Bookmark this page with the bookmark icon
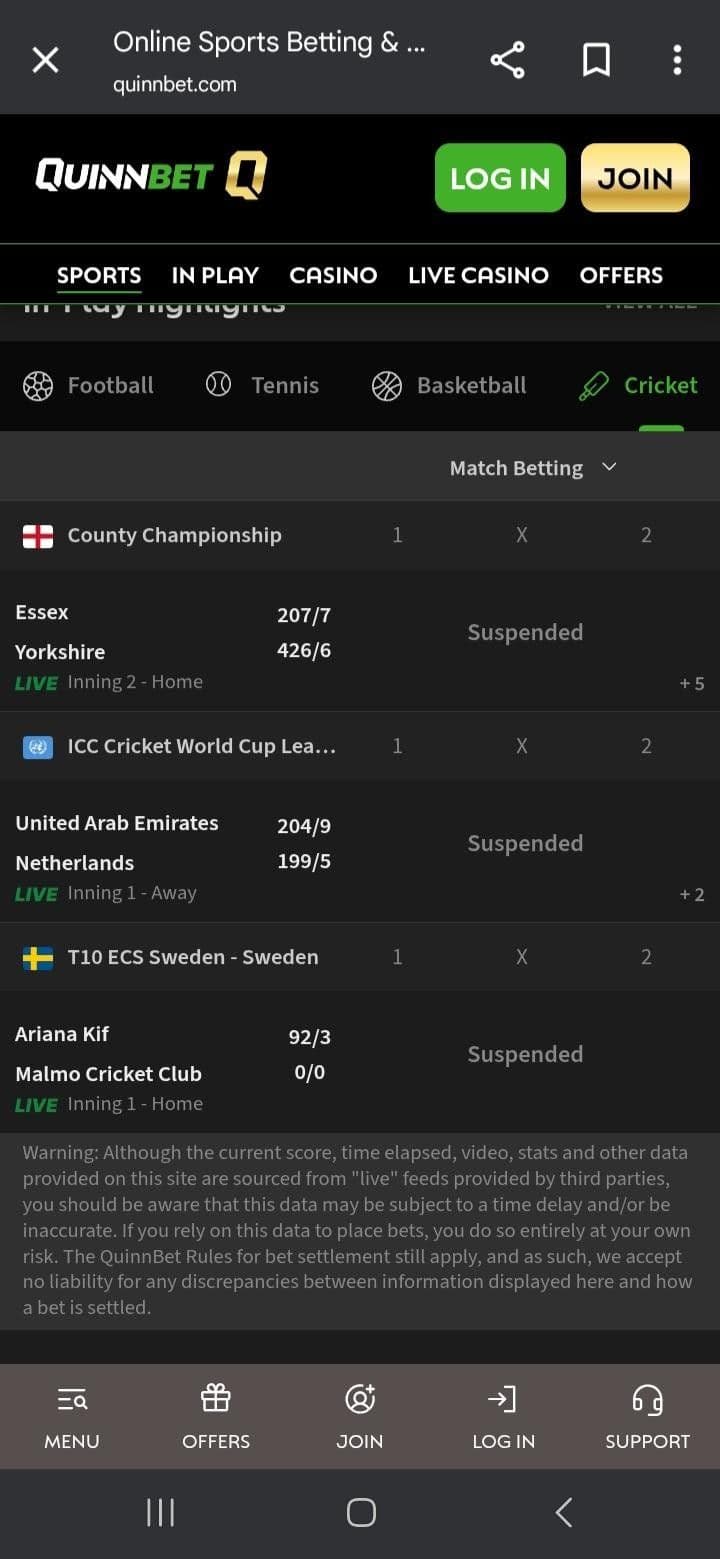Image resolution: width=720 pixels, height=1559 pixels. point(596,61)
